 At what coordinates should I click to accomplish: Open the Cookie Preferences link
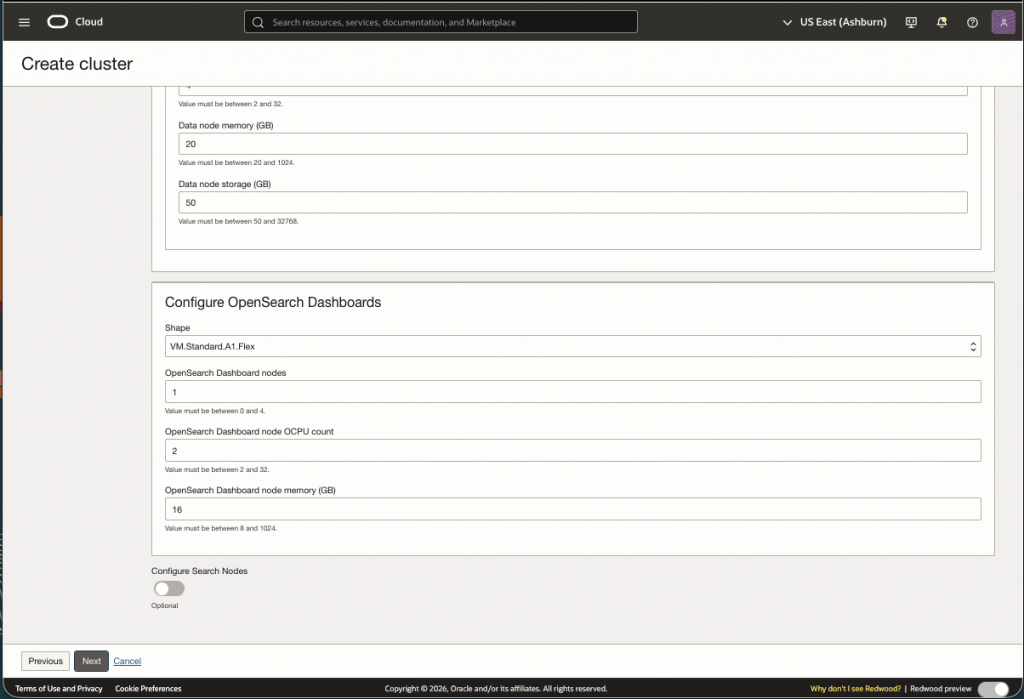pos(148,689)
